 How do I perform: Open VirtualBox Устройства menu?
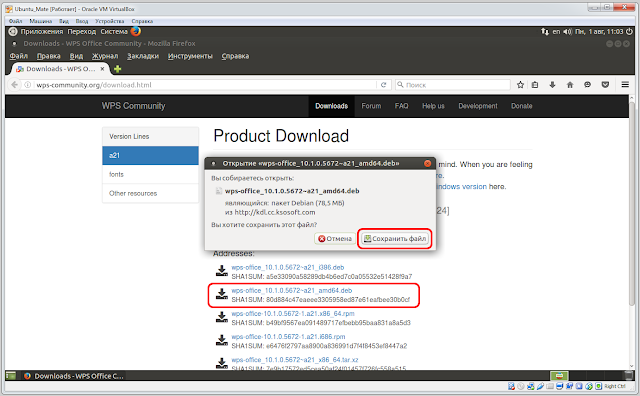click(x=109, y=21)
